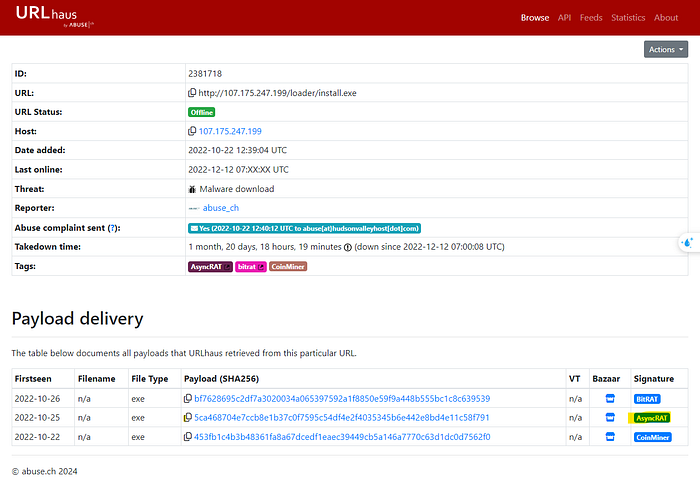Click the pink bitrat tag
Image resolution: width=700 pixels, height=486 pixels.
(x=251, y=267)
